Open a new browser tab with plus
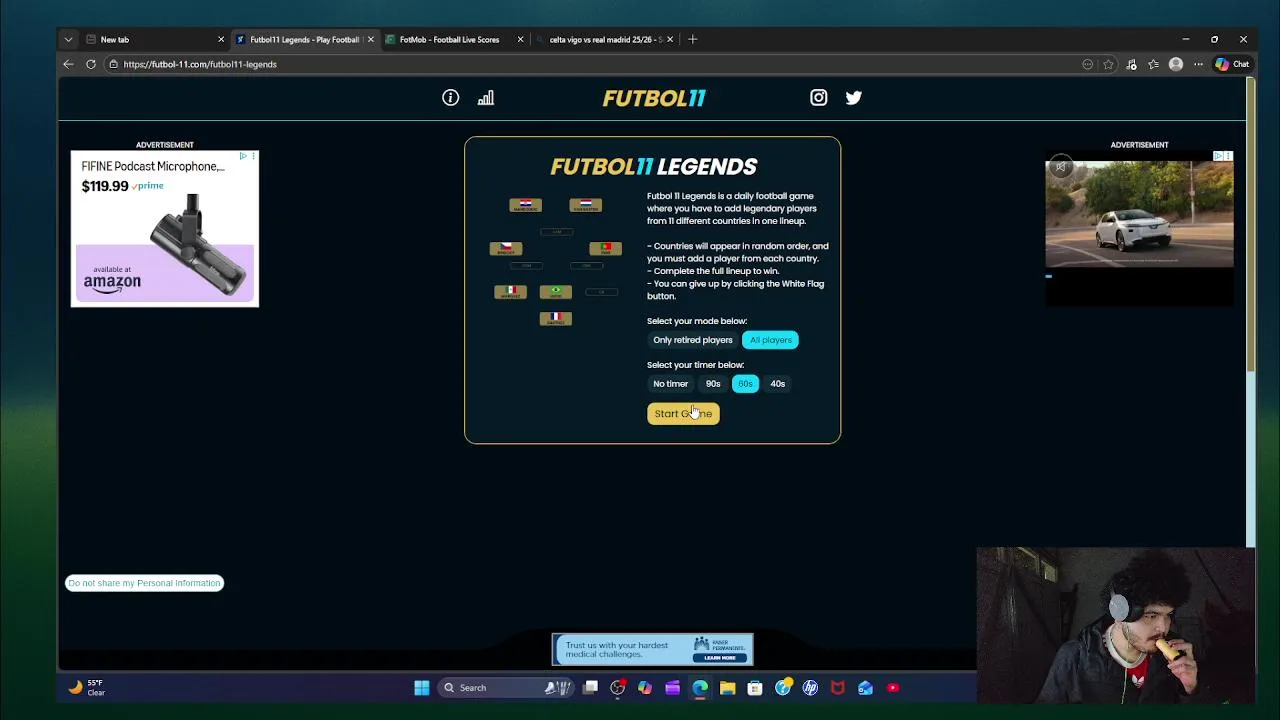 click(692, 39)
